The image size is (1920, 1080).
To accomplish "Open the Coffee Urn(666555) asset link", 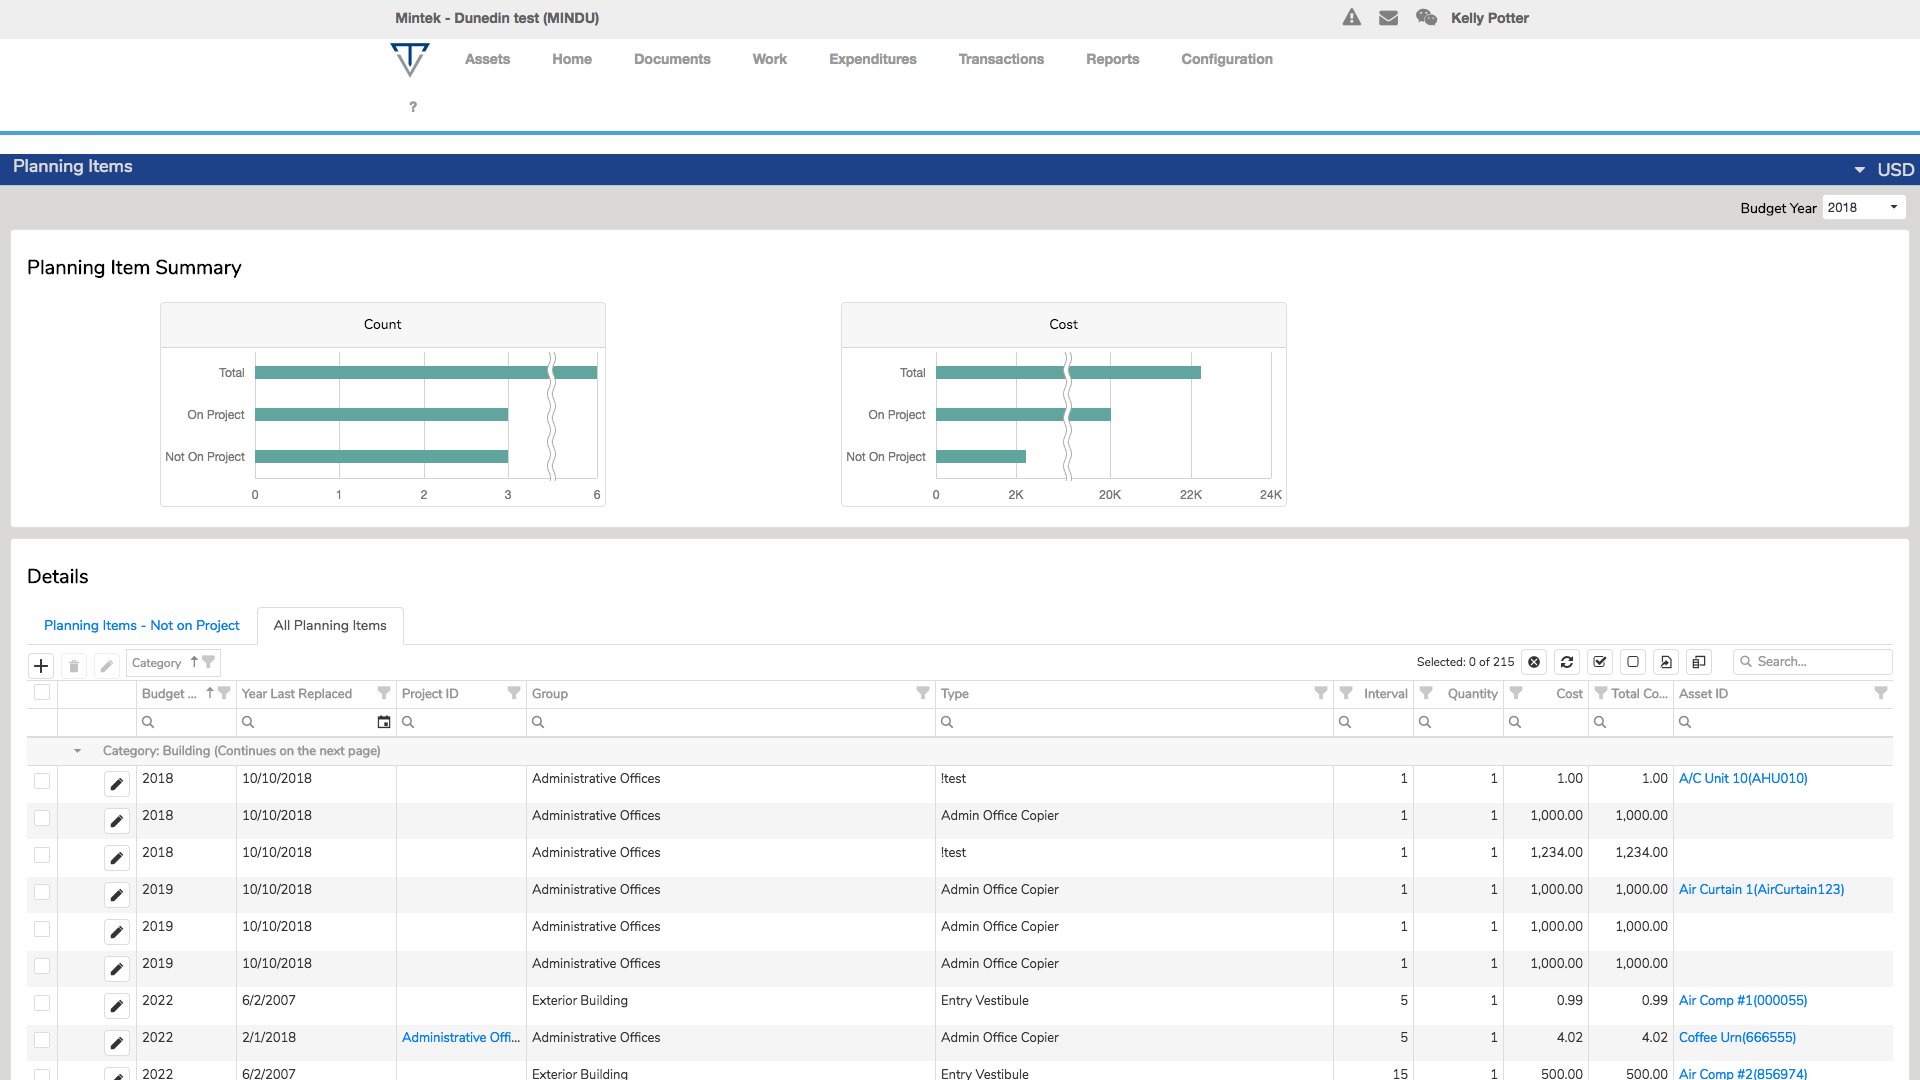I will pos(1737,1037).
